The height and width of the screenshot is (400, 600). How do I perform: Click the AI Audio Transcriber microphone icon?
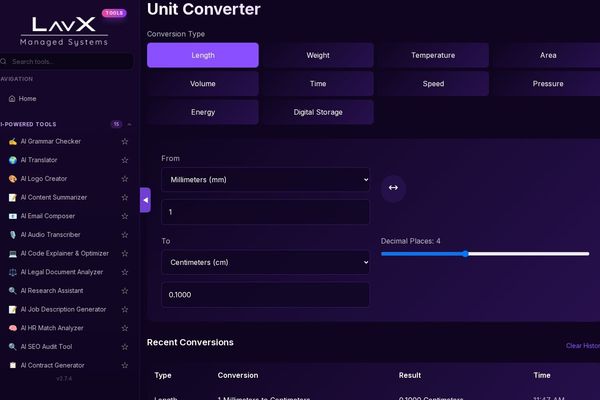click(x=13, y=235)
